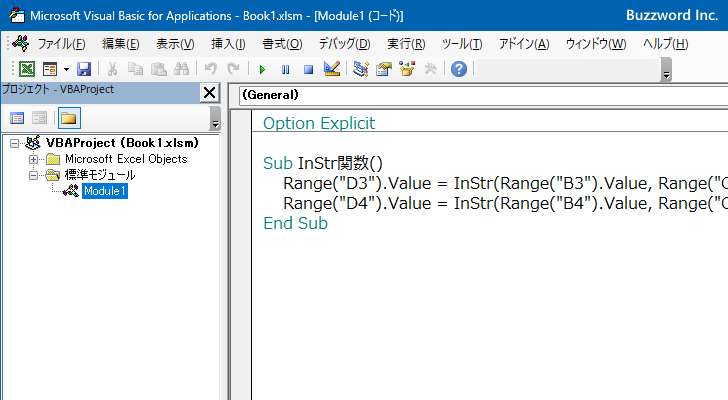Open the デバッグ(D) menu

pos(344,44)
